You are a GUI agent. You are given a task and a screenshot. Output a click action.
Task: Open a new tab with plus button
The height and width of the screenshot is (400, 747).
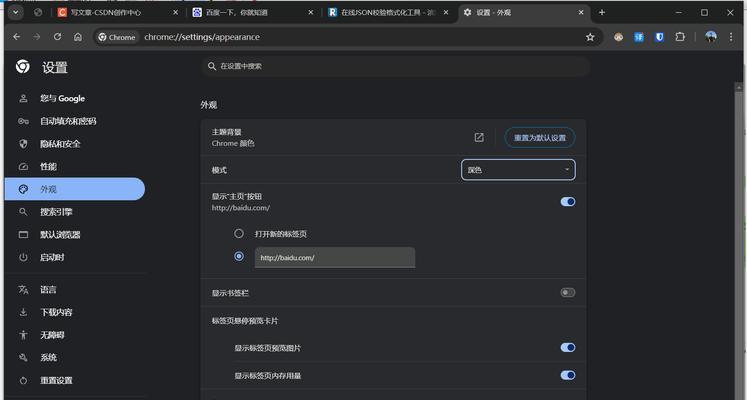pos(602,12)
